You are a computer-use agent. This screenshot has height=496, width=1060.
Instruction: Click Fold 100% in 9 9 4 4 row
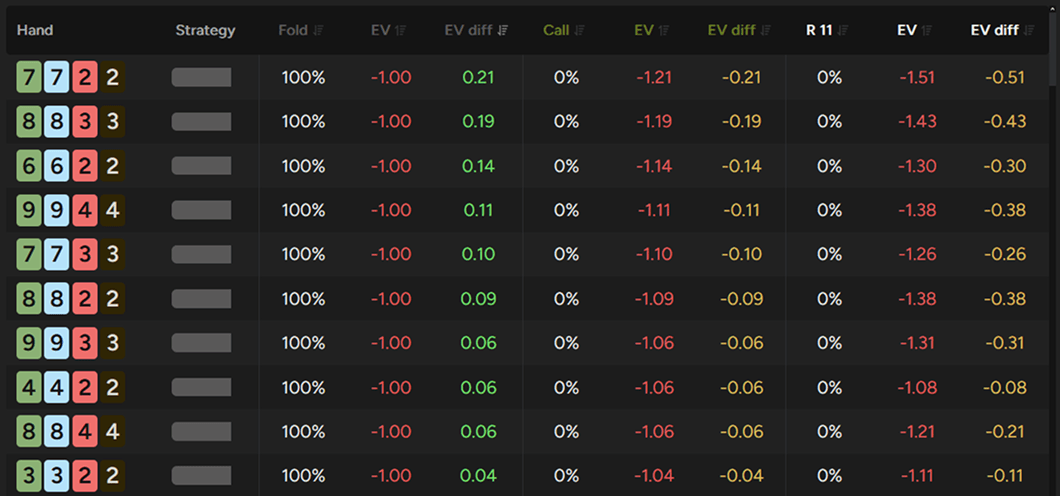[x=304, y=211]
